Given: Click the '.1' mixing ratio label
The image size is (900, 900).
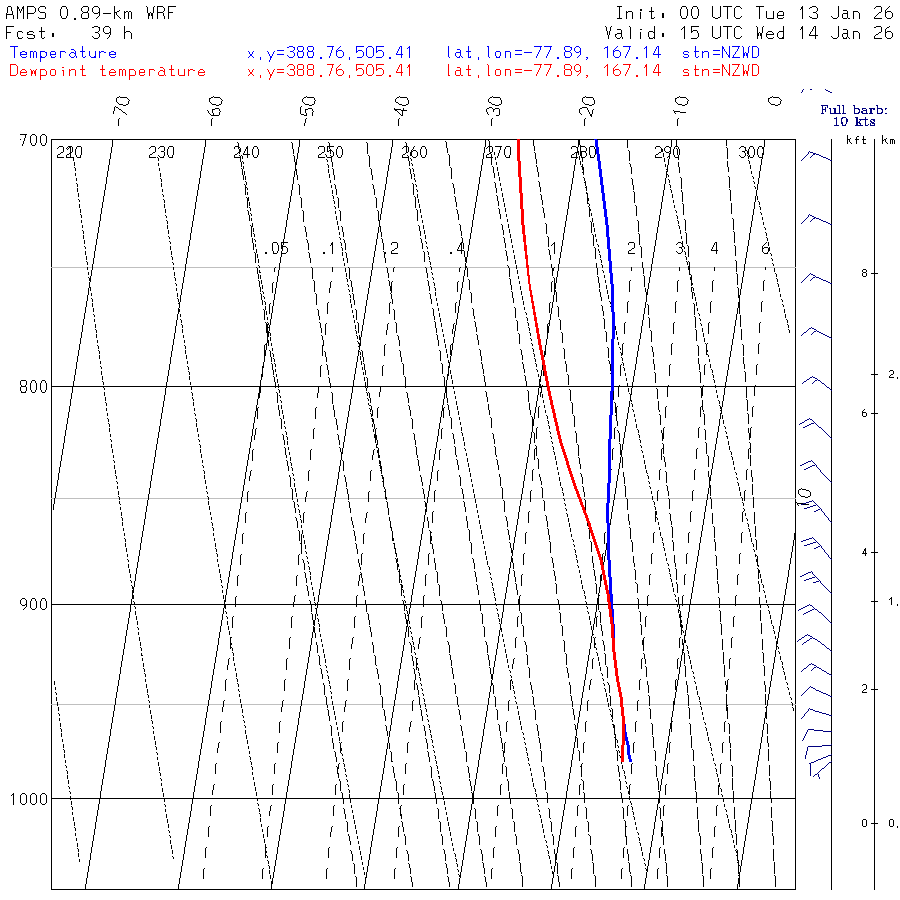Looking at the screenshot, I should click(328, 249).
